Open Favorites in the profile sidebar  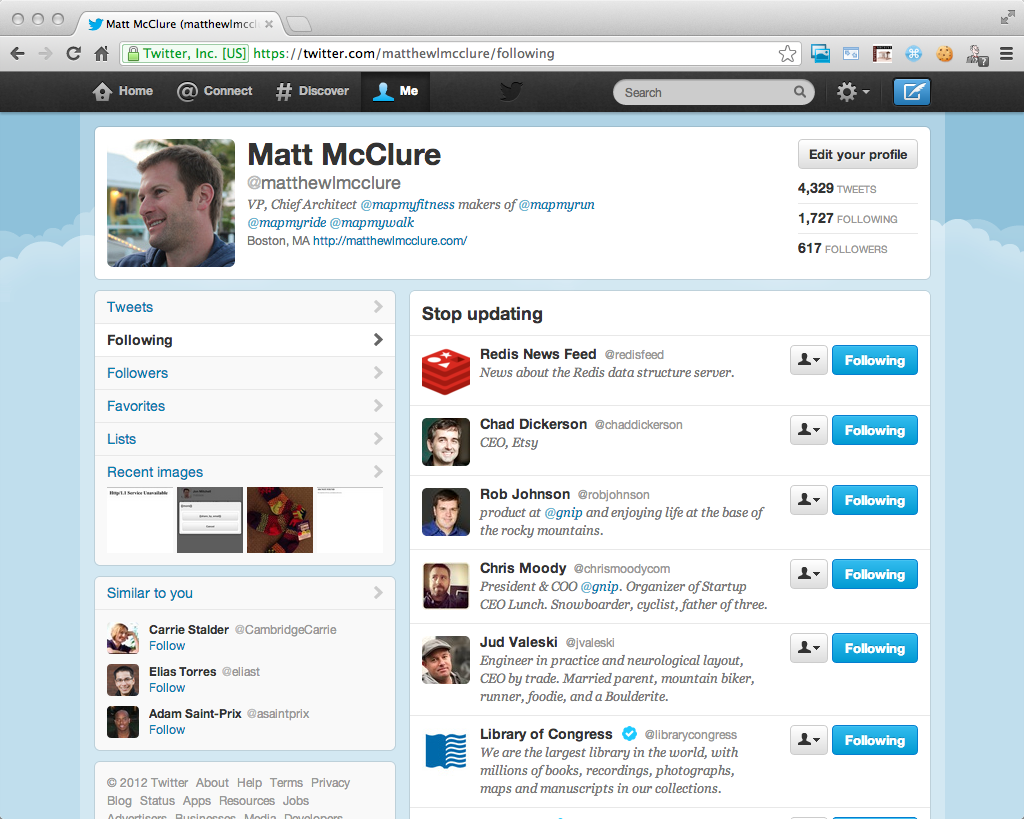(x=245, y=406)
